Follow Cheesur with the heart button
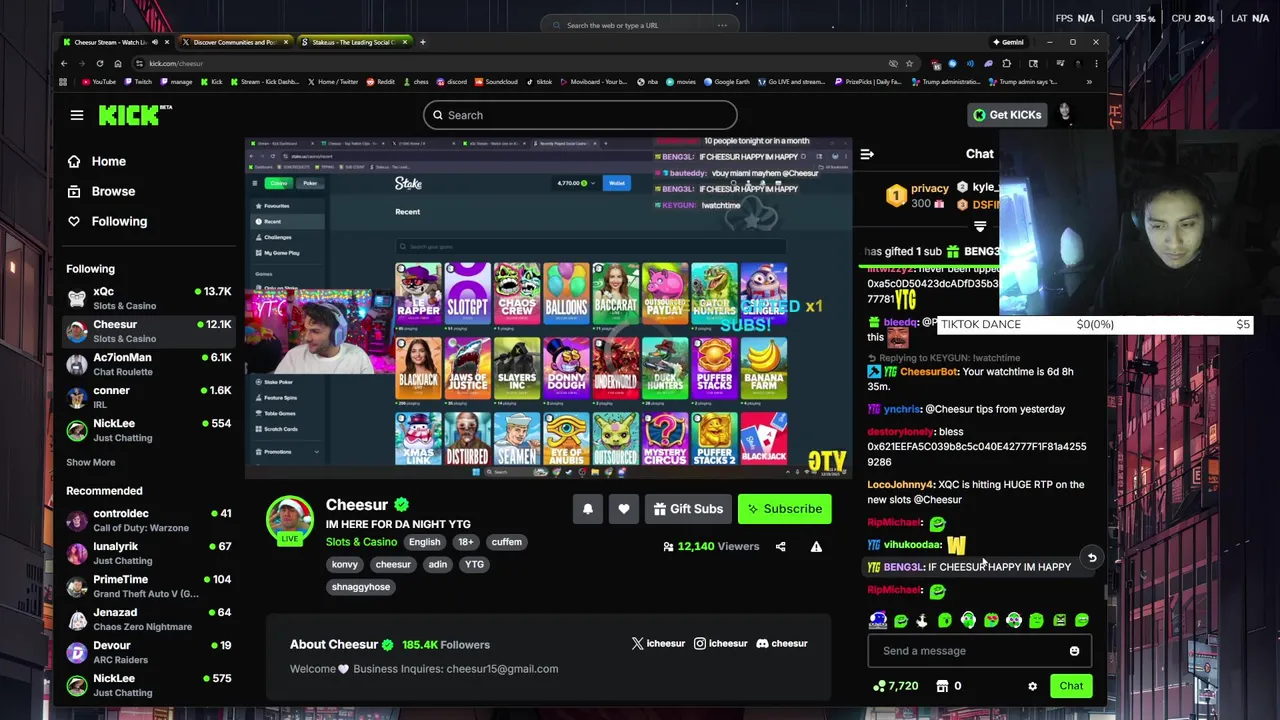The width and height of the screenshot is (1280, 720). [624, 509]
